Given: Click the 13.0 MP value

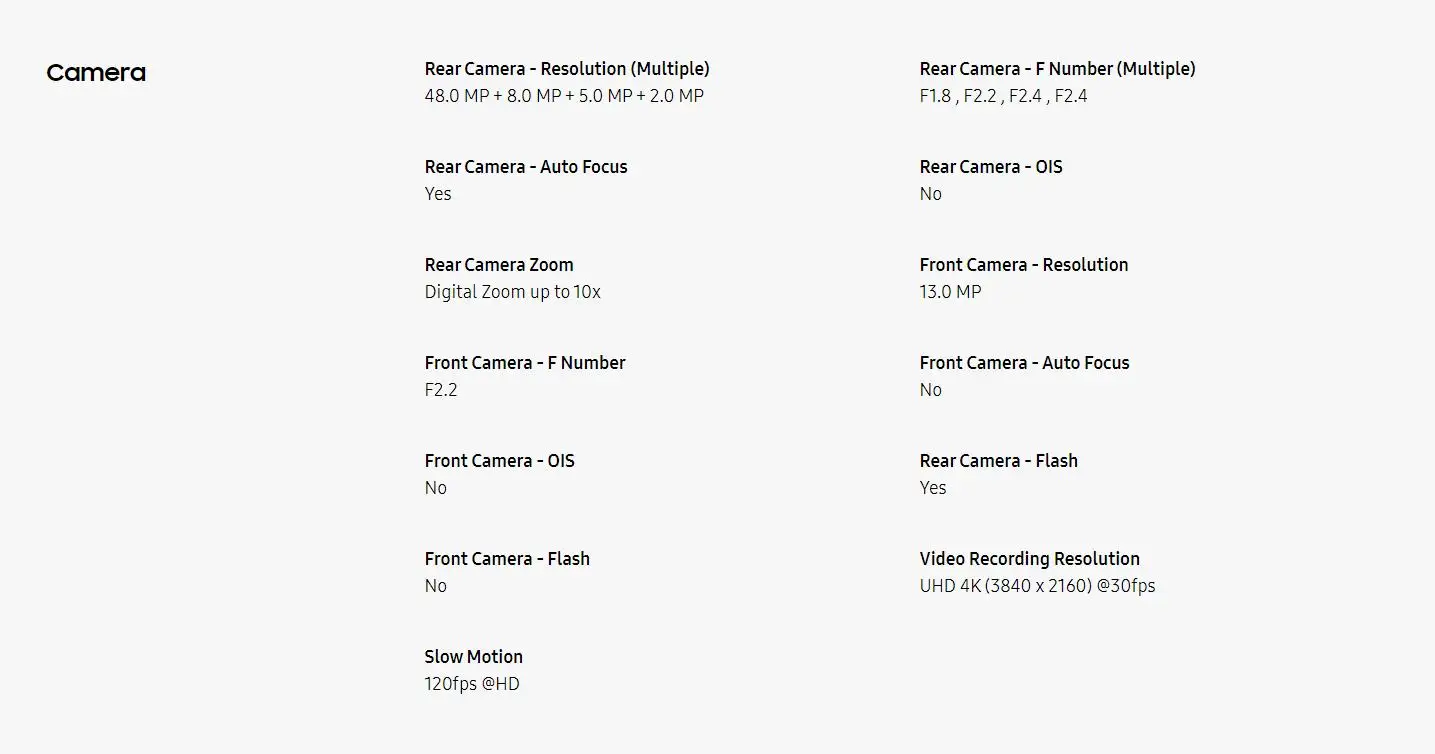Looking at the screenshot, I should pyautogui.click(x=950, y=292).
